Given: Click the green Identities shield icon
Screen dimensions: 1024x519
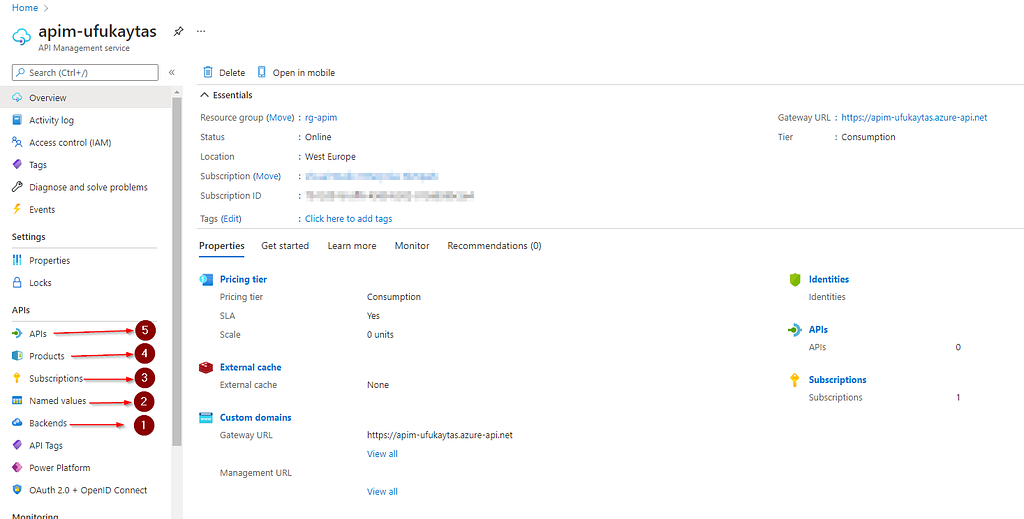Looking at the screenshot, I should (x=795, y=279).
